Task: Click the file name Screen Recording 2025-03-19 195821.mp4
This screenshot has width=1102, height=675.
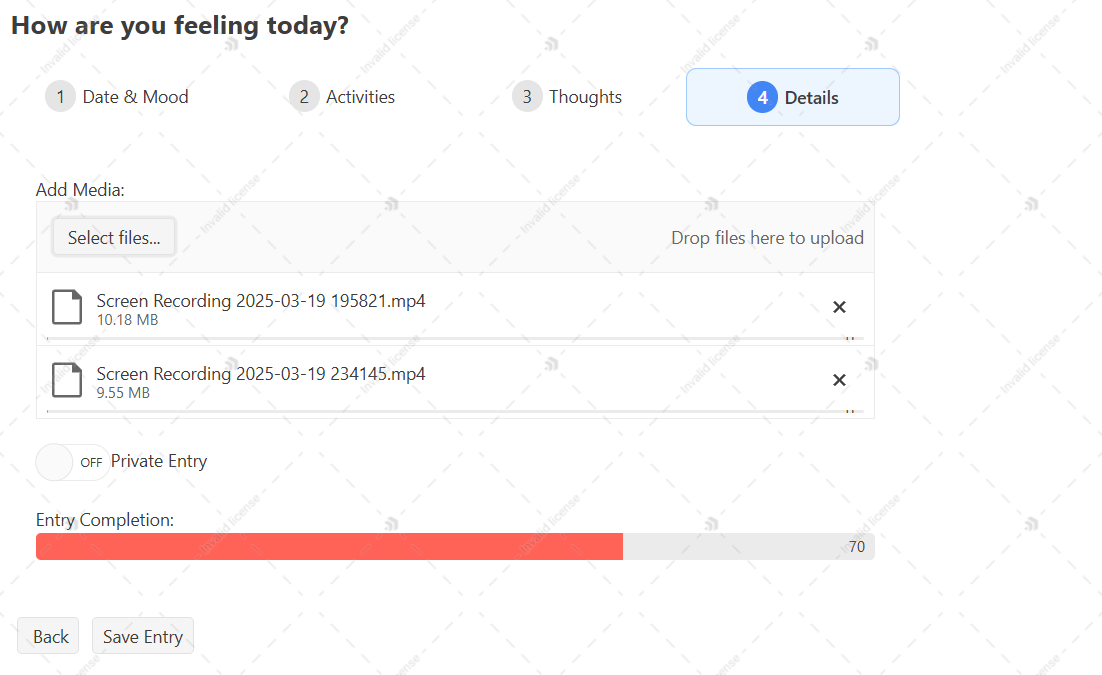Action: pos(261,301)
